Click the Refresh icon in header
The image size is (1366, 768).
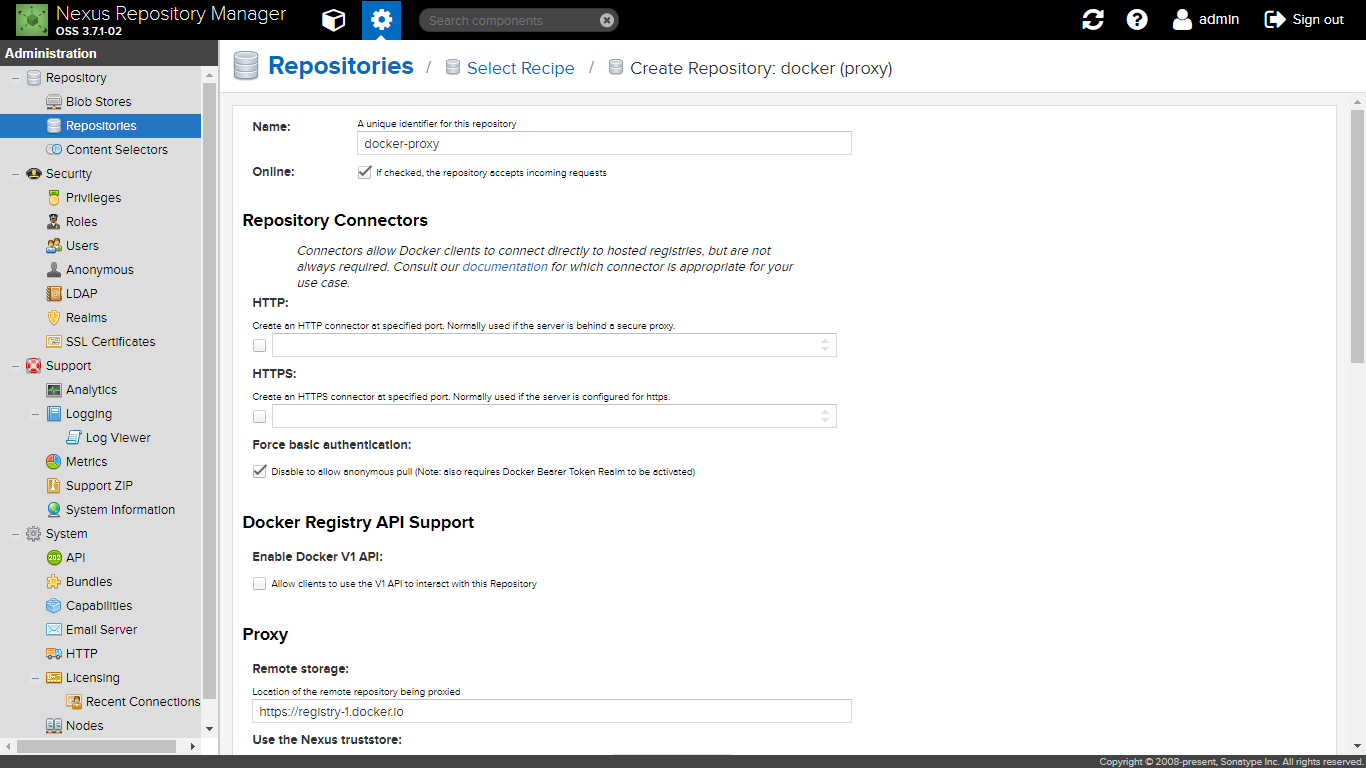click(x=1093, y=20)
